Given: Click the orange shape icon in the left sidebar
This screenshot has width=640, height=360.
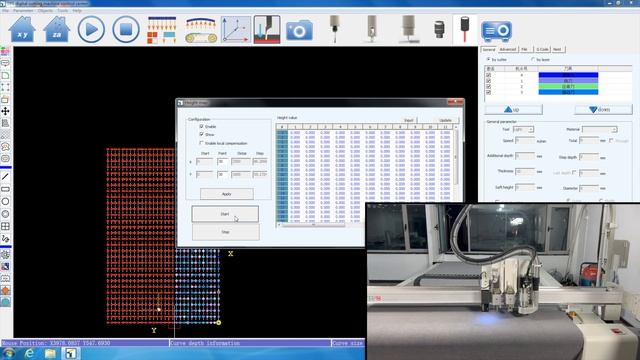Looking at the screenshot, I should coord(5,291).
